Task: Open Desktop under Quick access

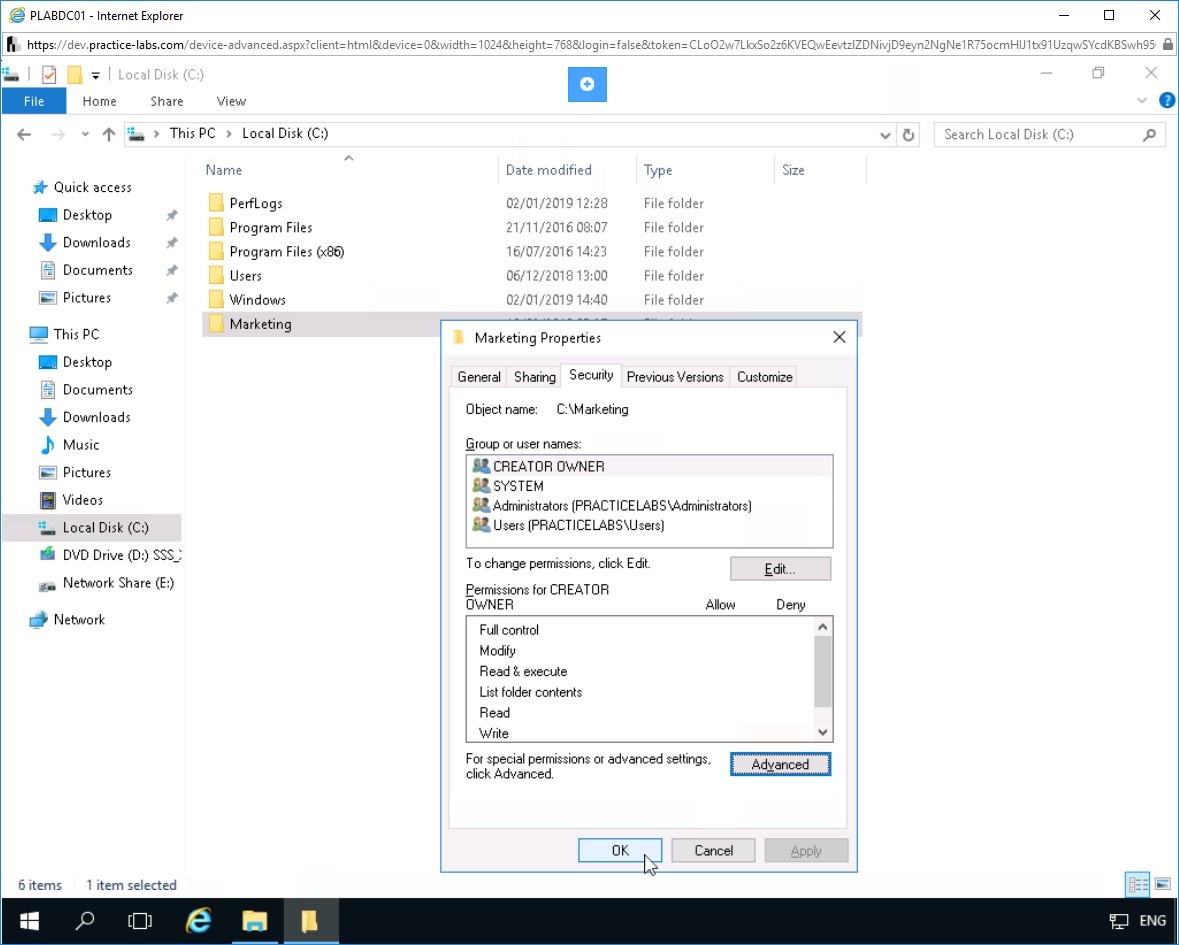Action: tap(87, 215)
